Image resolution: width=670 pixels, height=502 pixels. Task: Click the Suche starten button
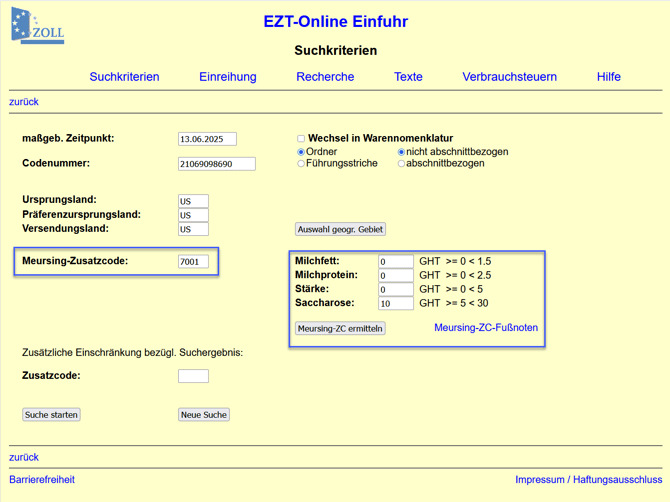click(51, 414)
